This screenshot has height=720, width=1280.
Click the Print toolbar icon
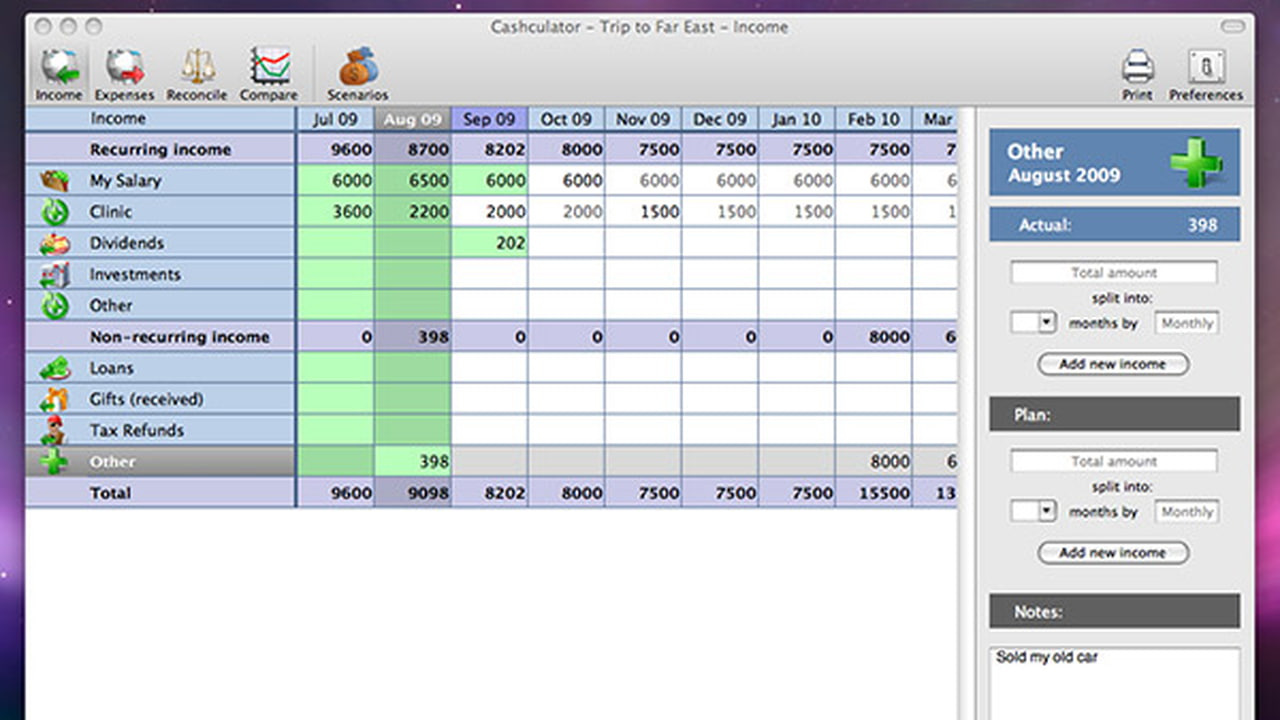click(1137, 75)
